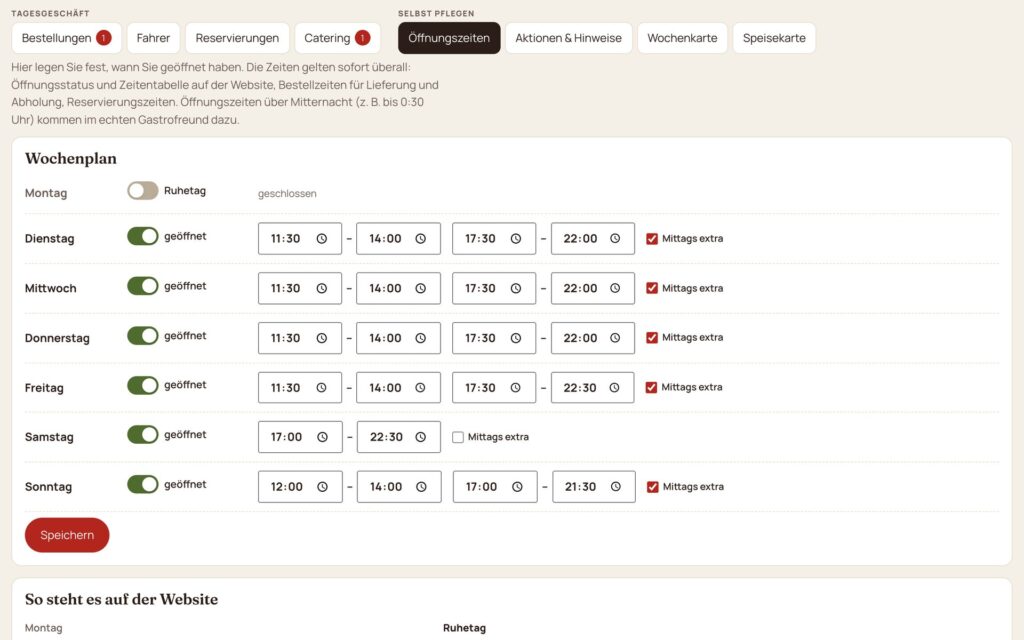
Task: Turn off the Donnerstag geöffnet switch
Action: click(142, 336)
